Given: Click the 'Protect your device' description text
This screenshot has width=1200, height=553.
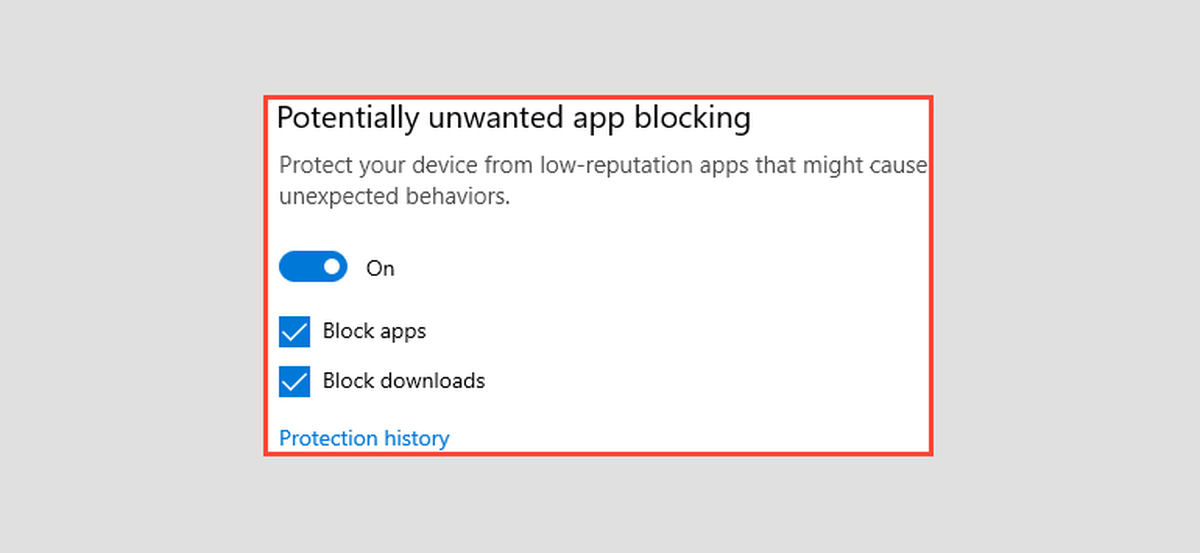Looking at the screenshot, I should click(x=603, y=181).
